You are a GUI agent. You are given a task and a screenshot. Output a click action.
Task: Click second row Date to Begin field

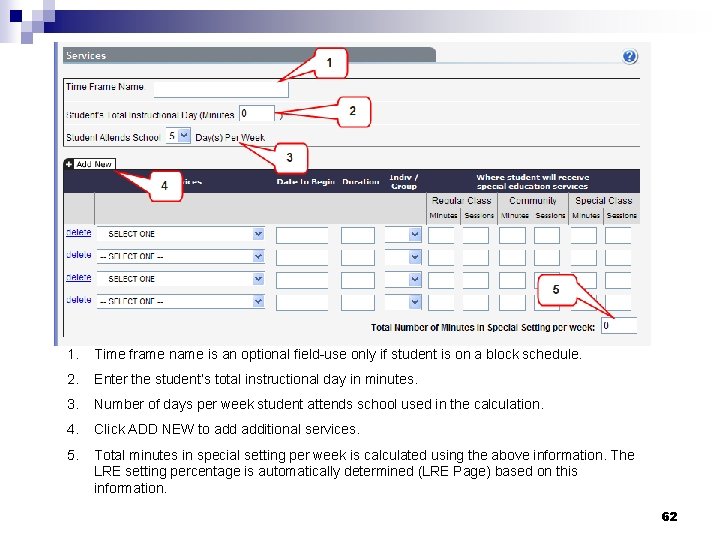point(302,258)
